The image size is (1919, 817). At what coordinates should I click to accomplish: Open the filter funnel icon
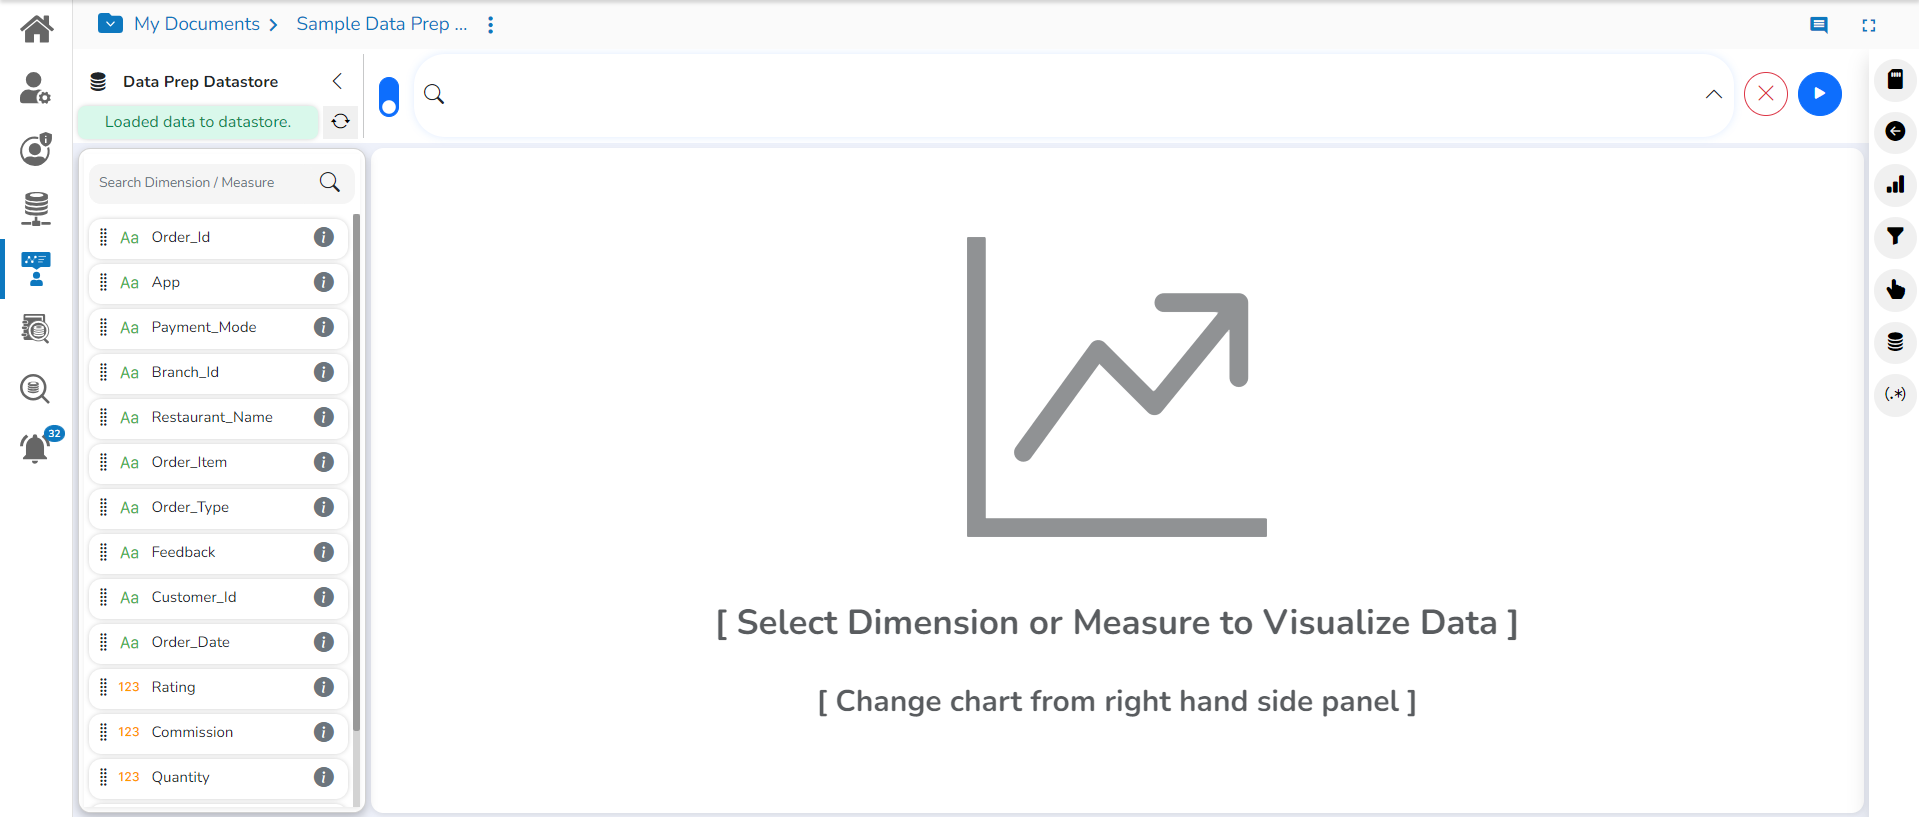[x=1895, y=237]
